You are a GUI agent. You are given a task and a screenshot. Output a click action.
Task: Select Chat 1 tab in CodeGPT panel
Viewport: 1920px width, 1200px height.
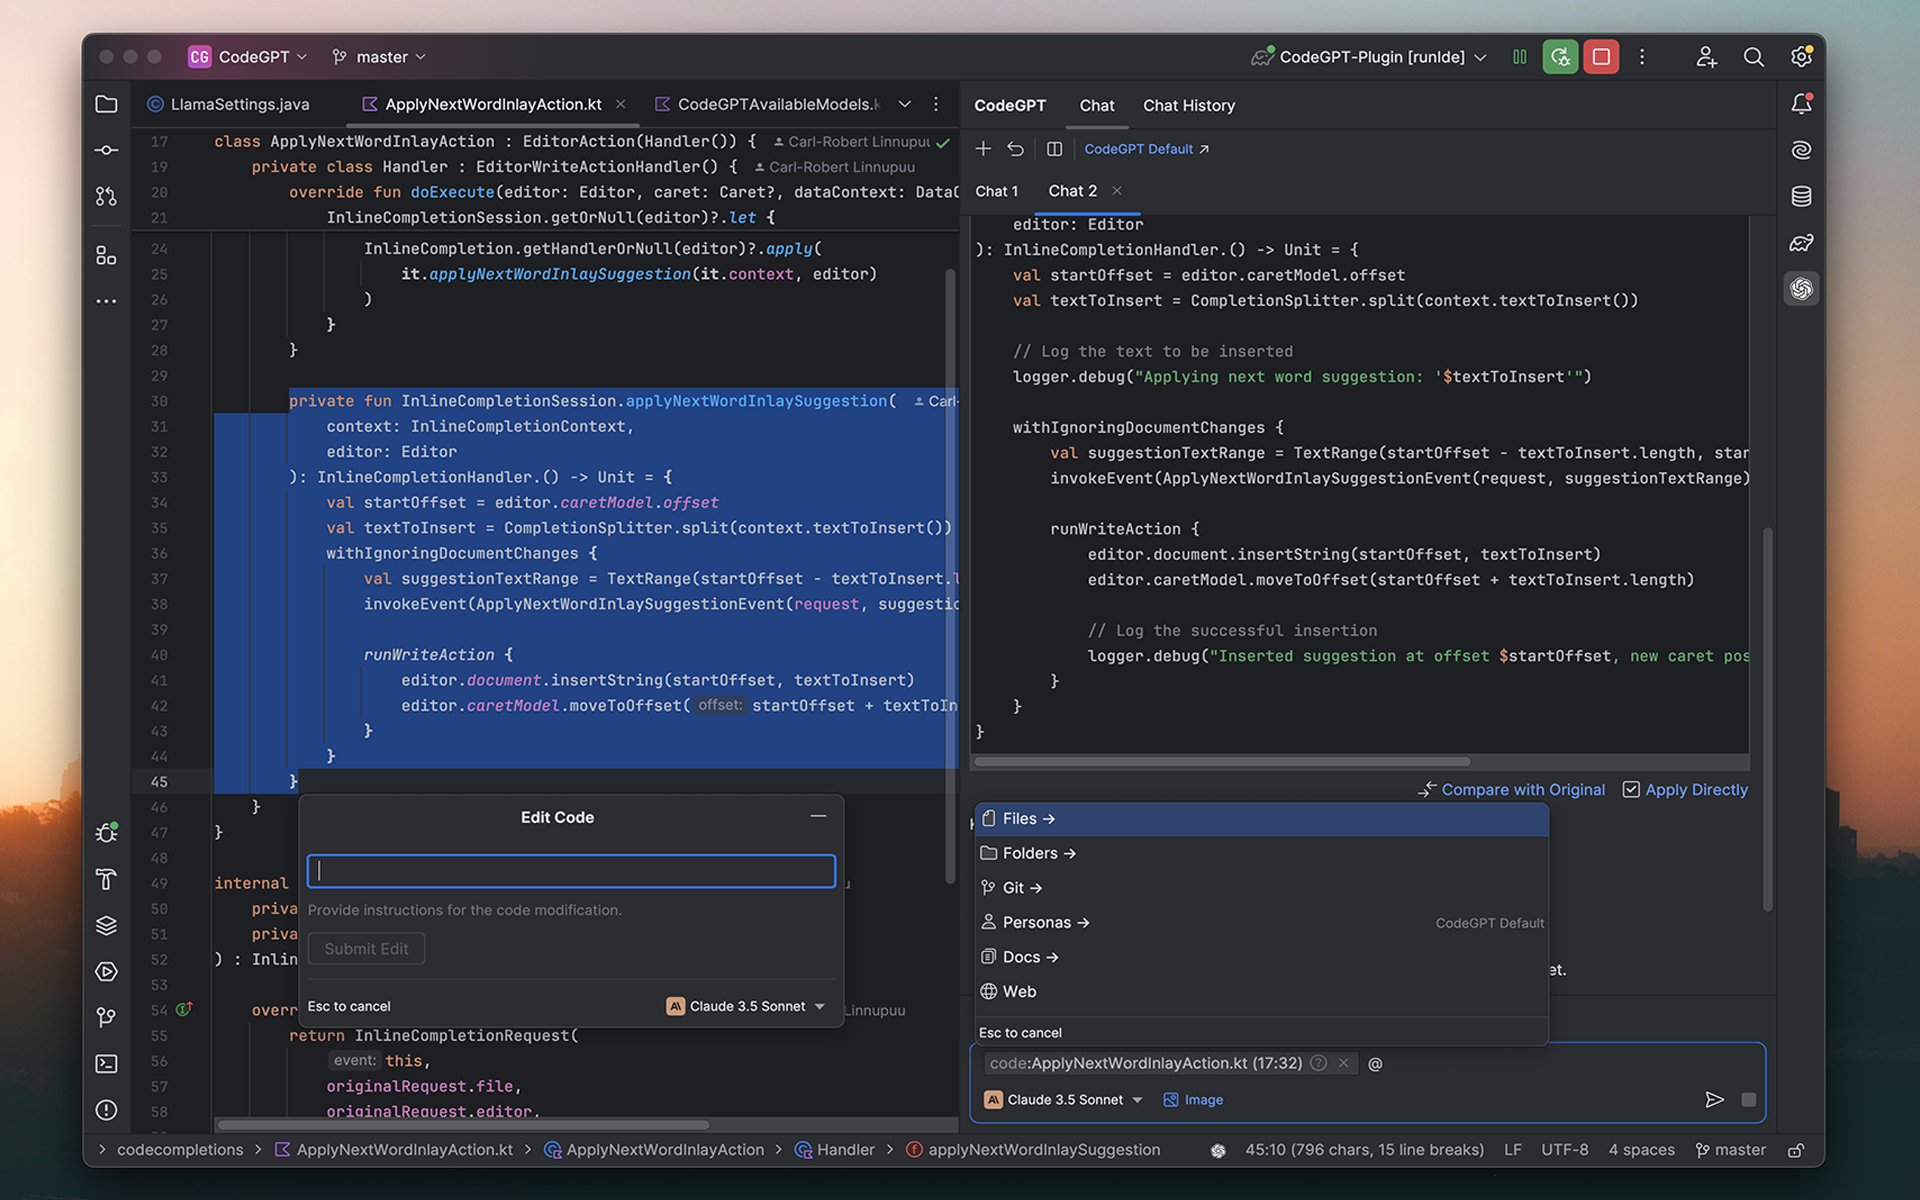click(x=995, y=189)
